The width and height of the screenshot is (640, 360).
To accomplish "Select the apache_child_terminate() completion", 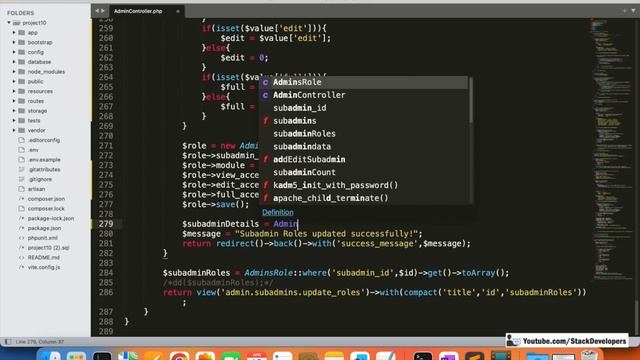I will coord(364,198).
